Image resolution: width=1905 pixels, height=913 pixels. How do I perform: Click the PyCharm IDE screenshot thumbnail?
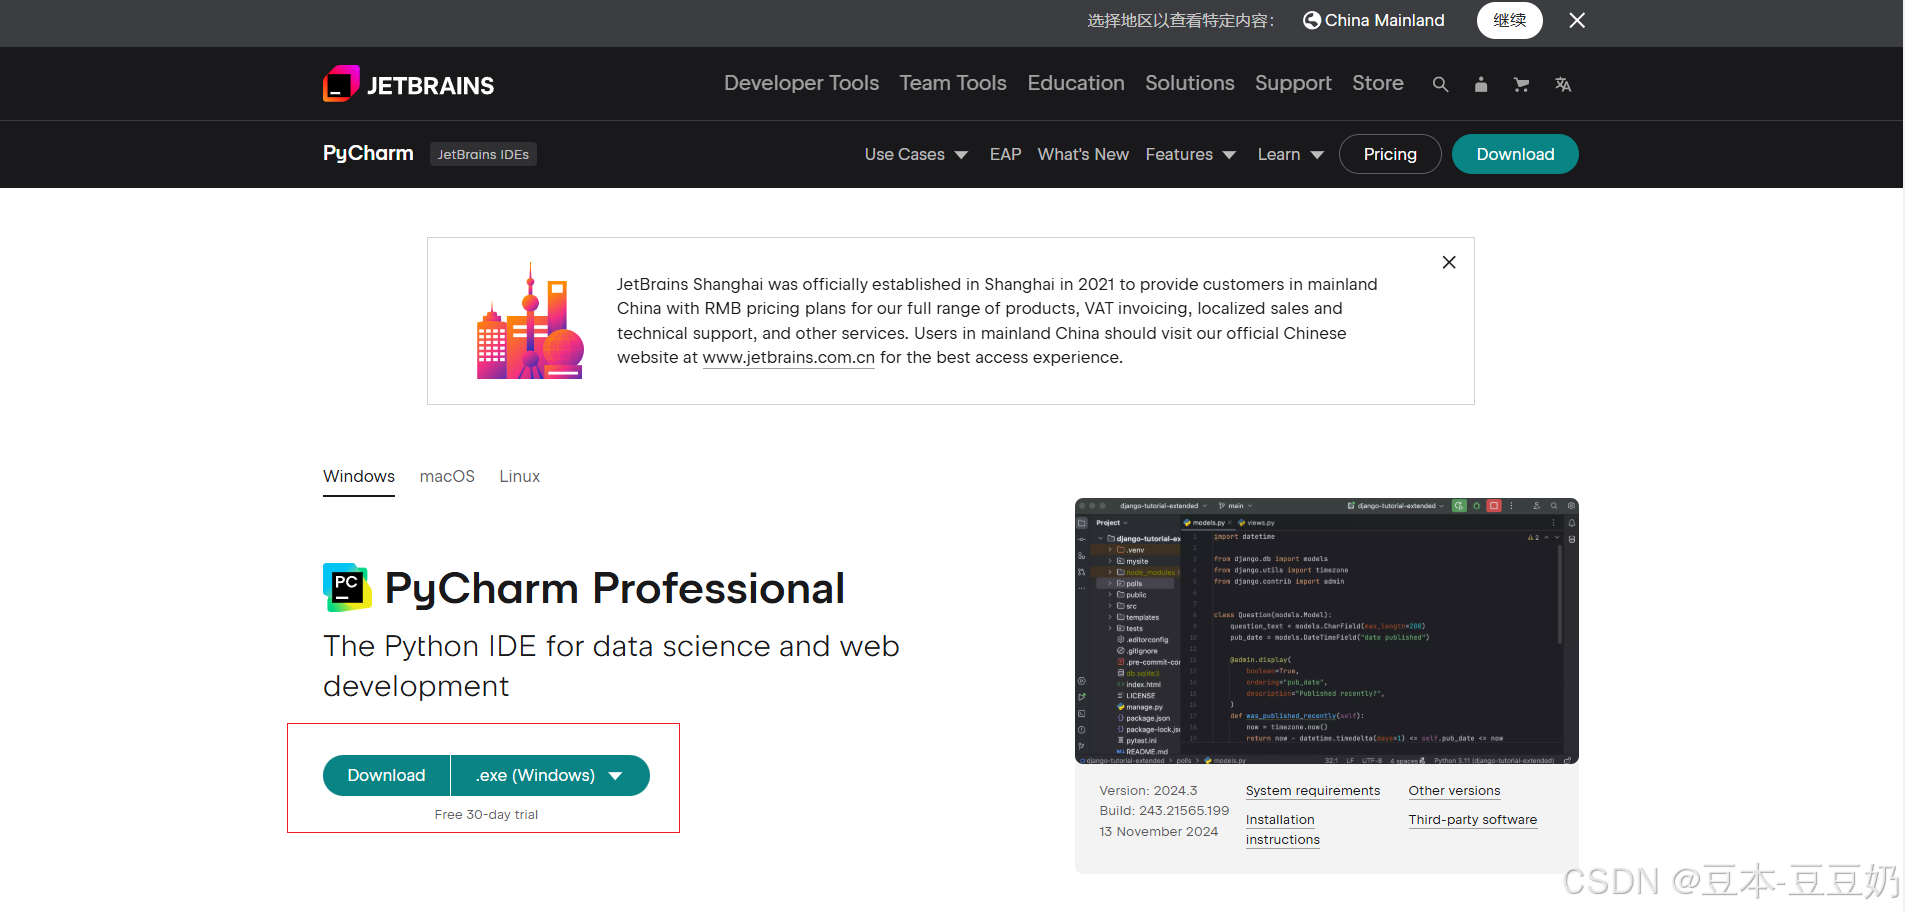pos(1327,631)
